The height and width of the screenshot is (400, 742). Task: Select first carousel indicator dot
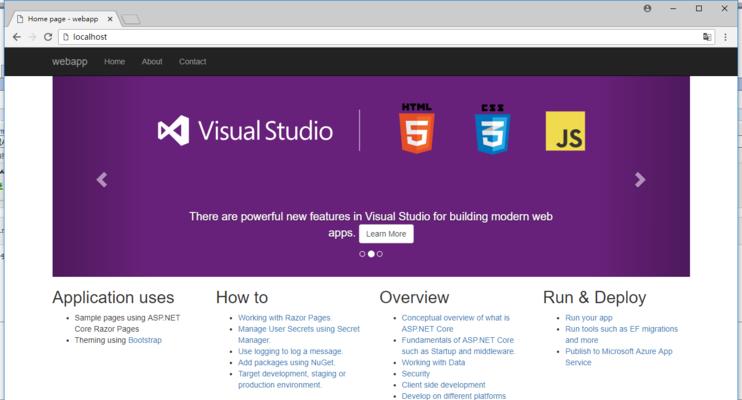point(362,254)
